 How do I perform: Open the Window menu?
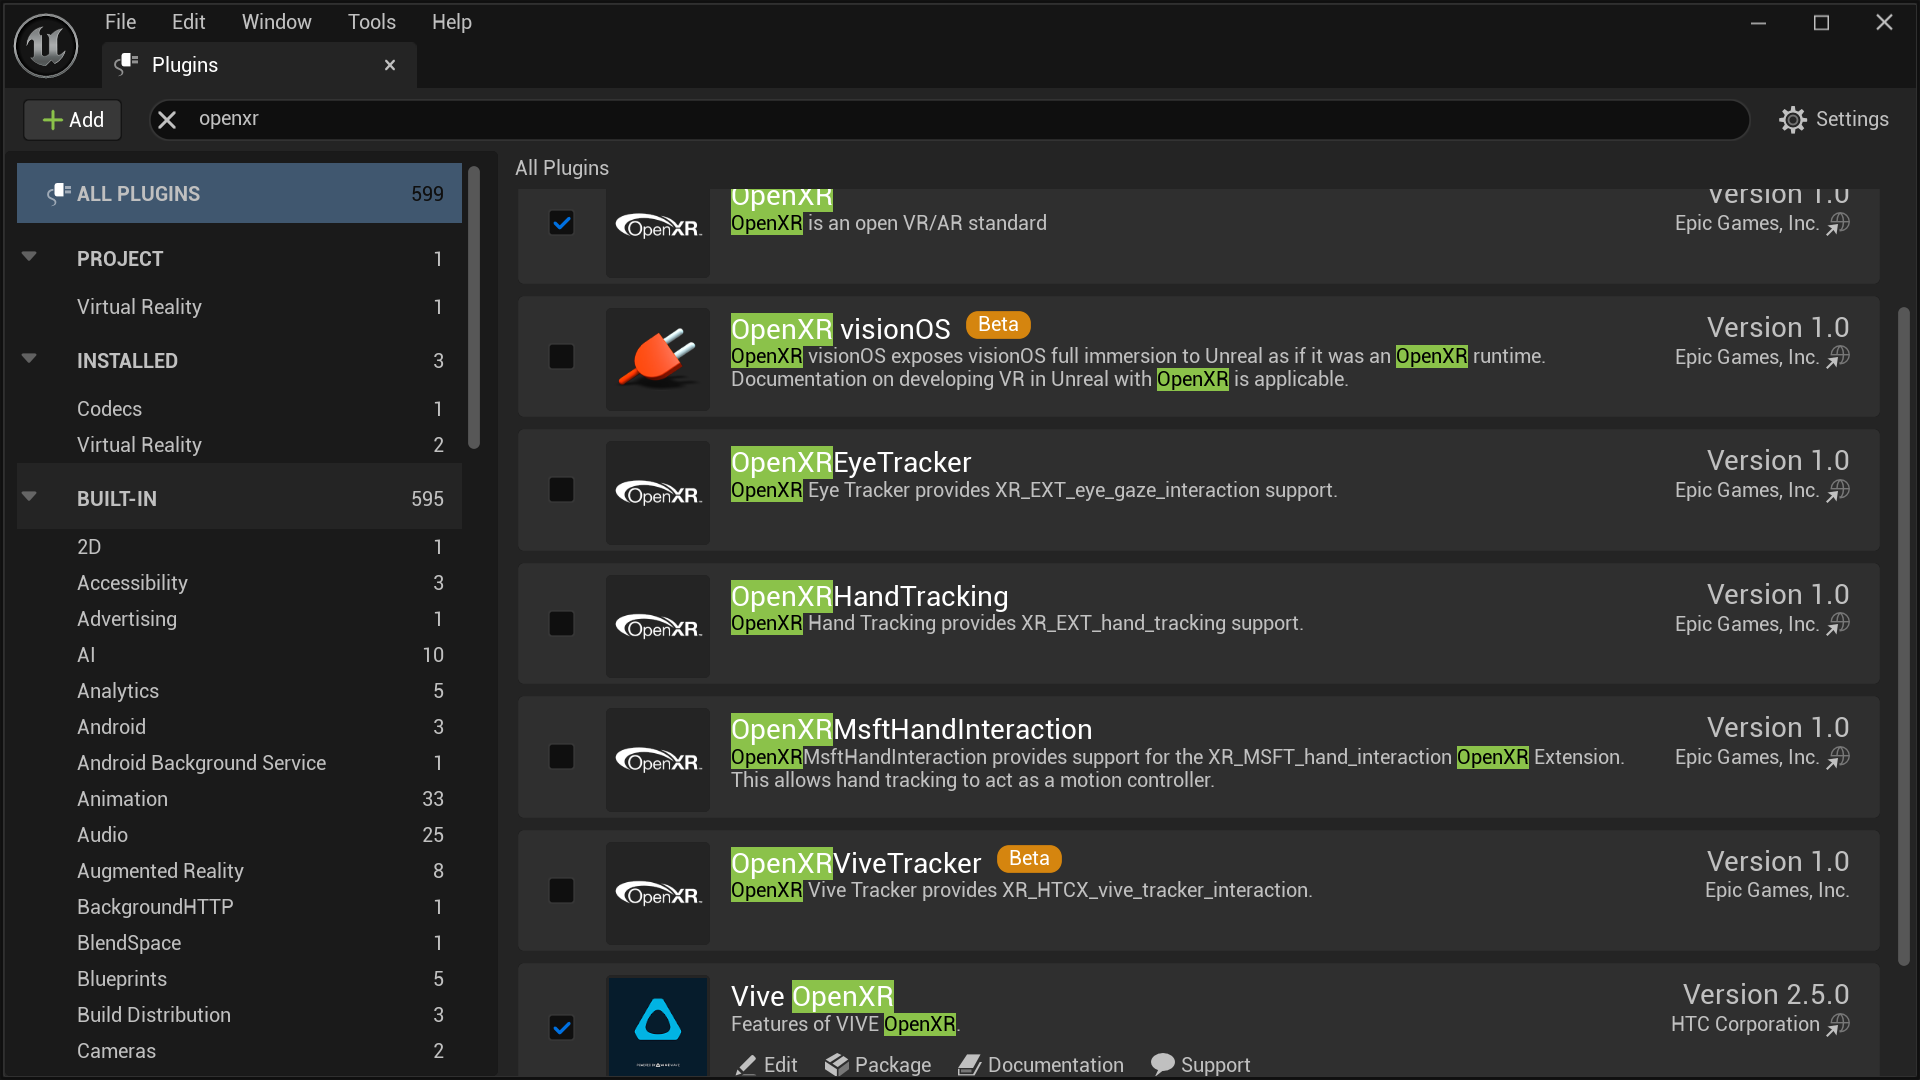276,22
